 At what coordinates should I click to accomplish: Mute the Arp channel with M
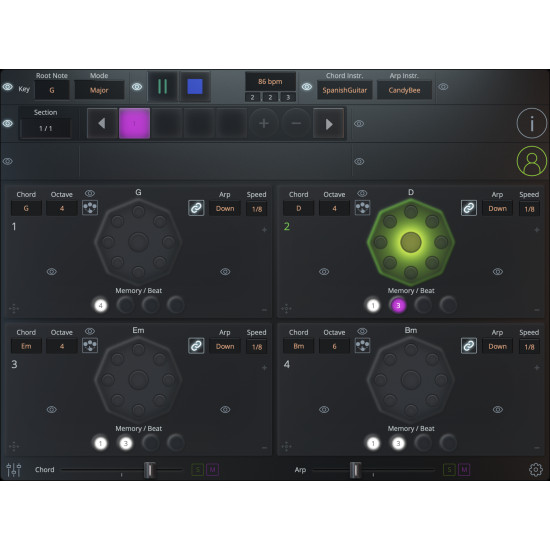pyautogui.click(x=464, y=469)
